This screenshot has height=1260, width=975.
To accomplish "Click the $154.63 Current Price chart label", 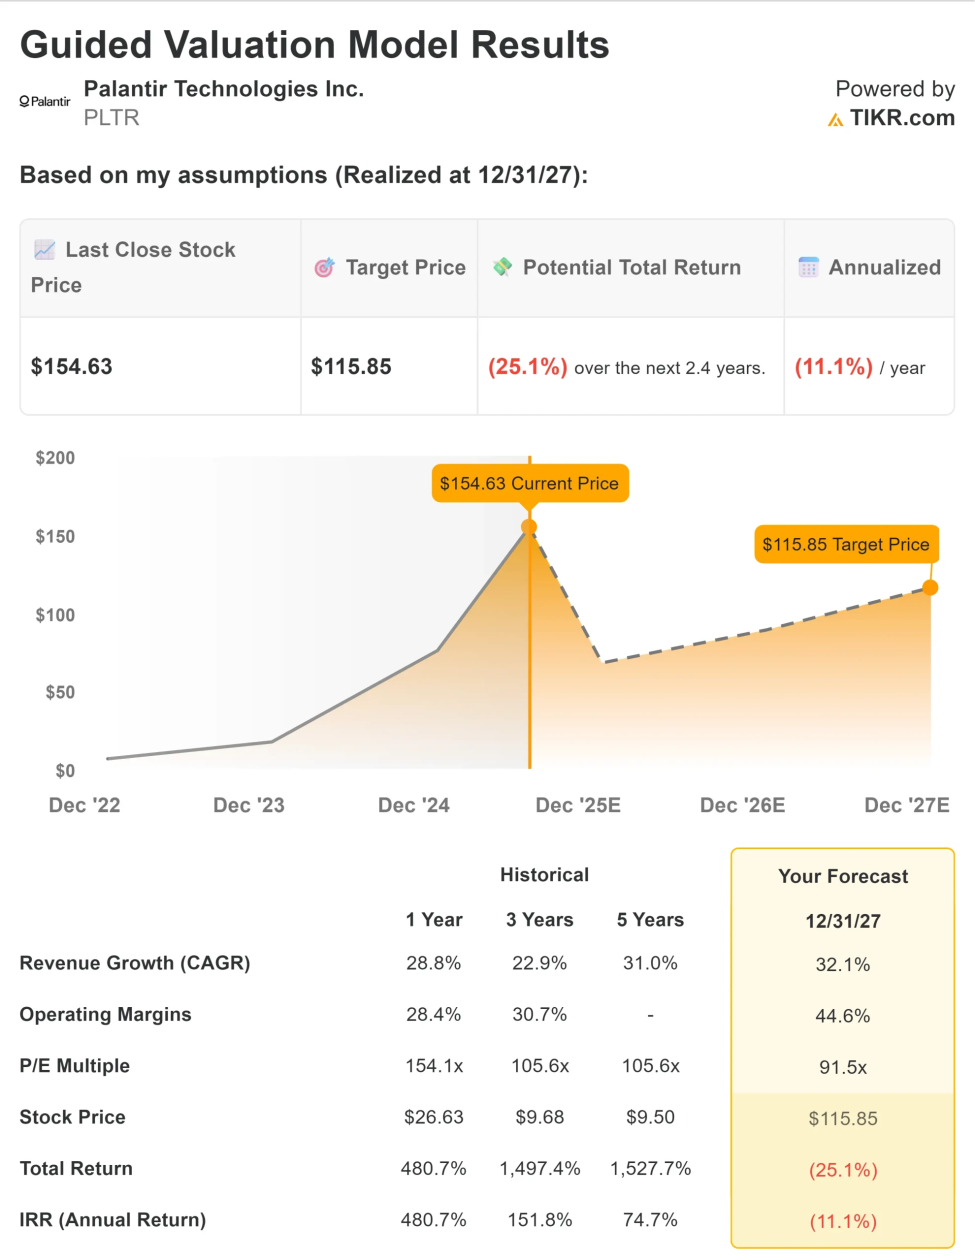I will pos(529,483).
